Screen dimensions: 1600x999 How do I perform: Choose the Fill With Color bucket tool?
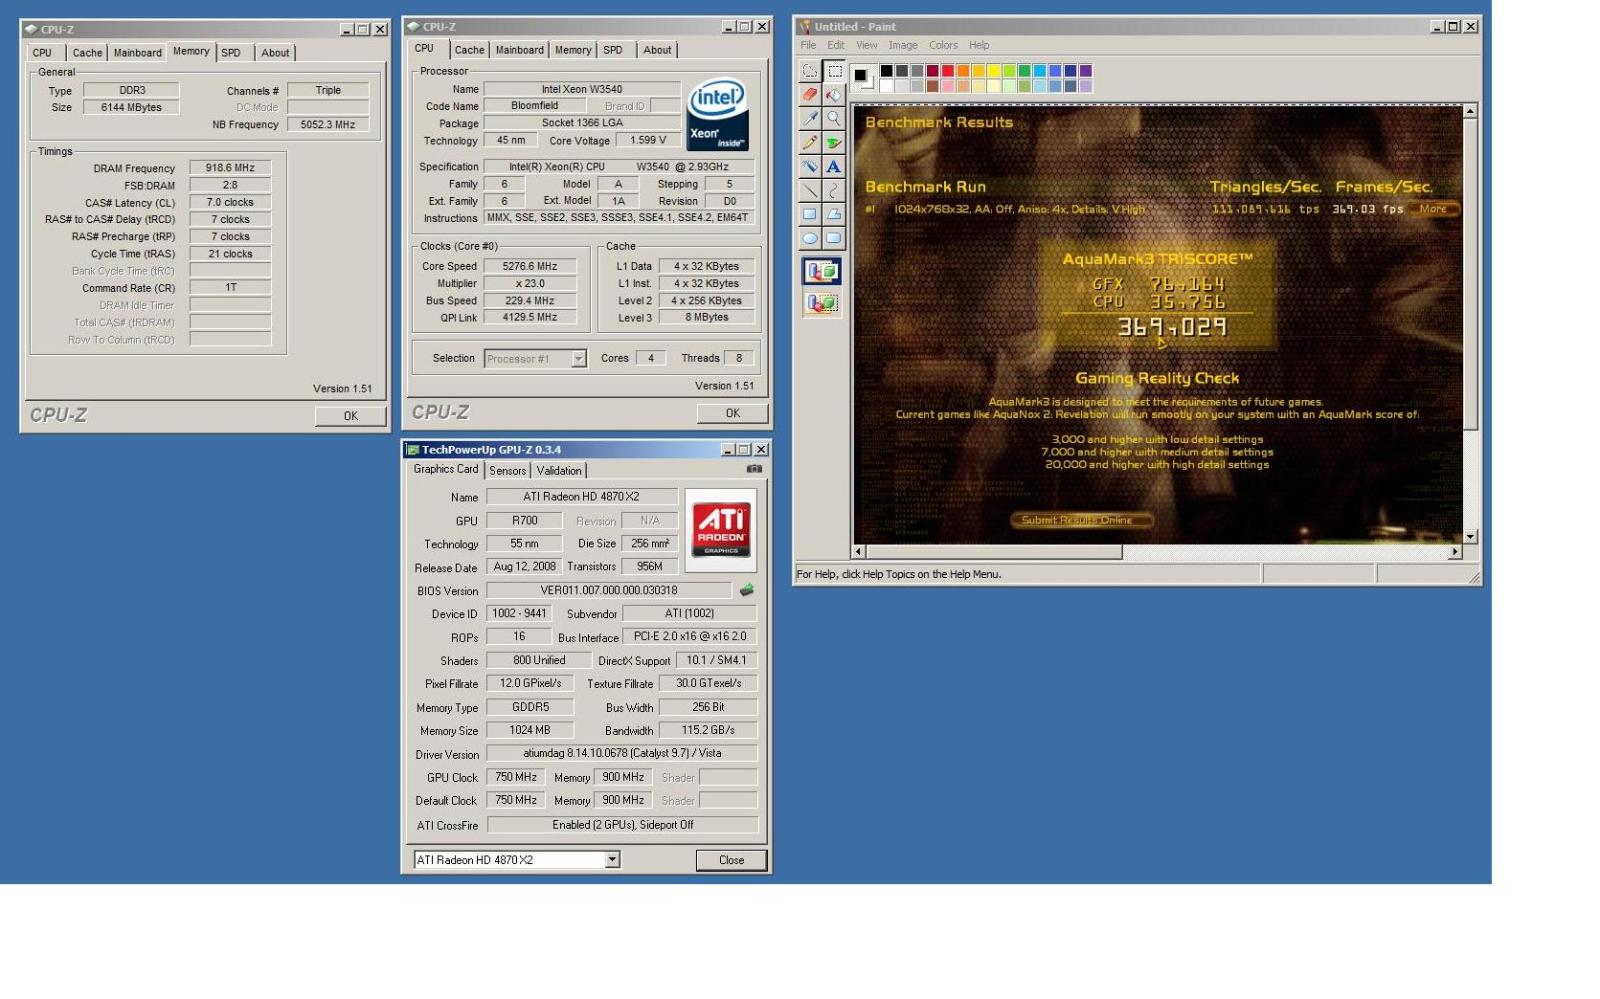pyautogui.click(x=834, y=95)
